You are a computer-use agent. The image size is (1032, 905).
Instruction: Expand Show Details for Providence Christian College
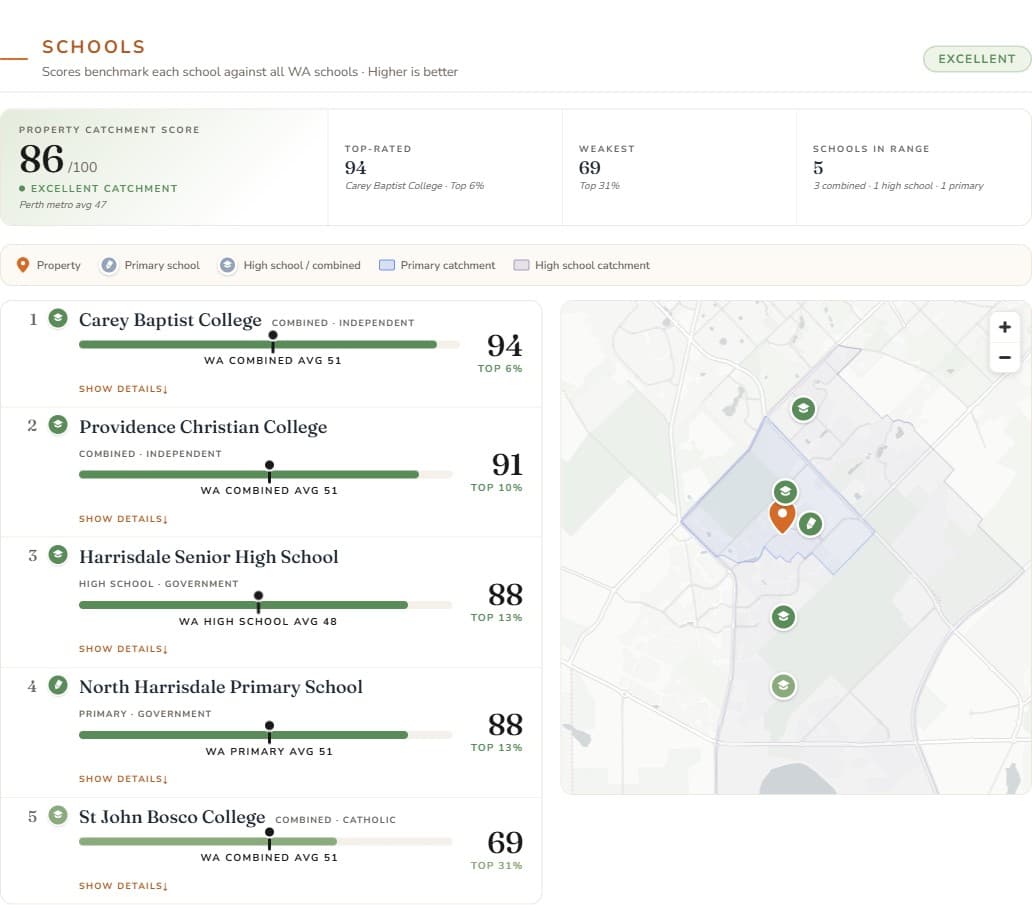pyautogui.click(x=123, y=519)
